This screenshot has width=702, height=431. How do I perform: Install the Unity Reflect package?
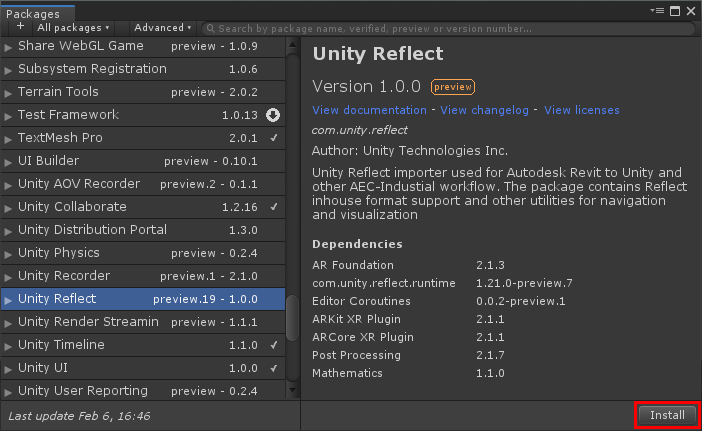(667, 415)
